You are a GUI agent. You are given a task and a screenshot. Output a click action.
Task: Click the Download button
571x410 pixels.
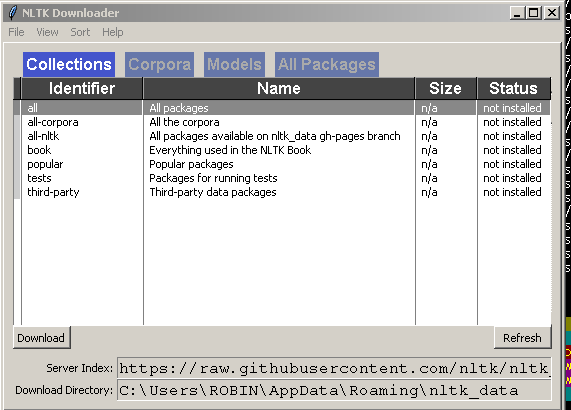[42, 338]
